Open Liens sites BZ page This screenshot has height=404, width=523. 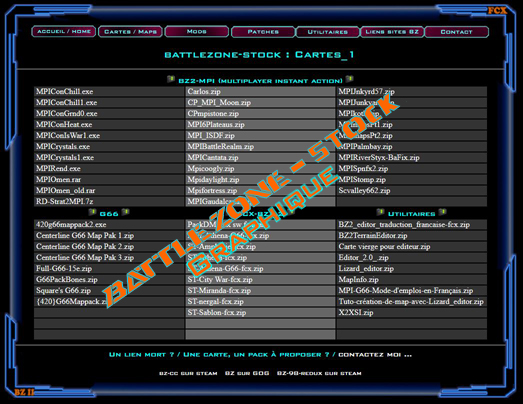(392, 32)
